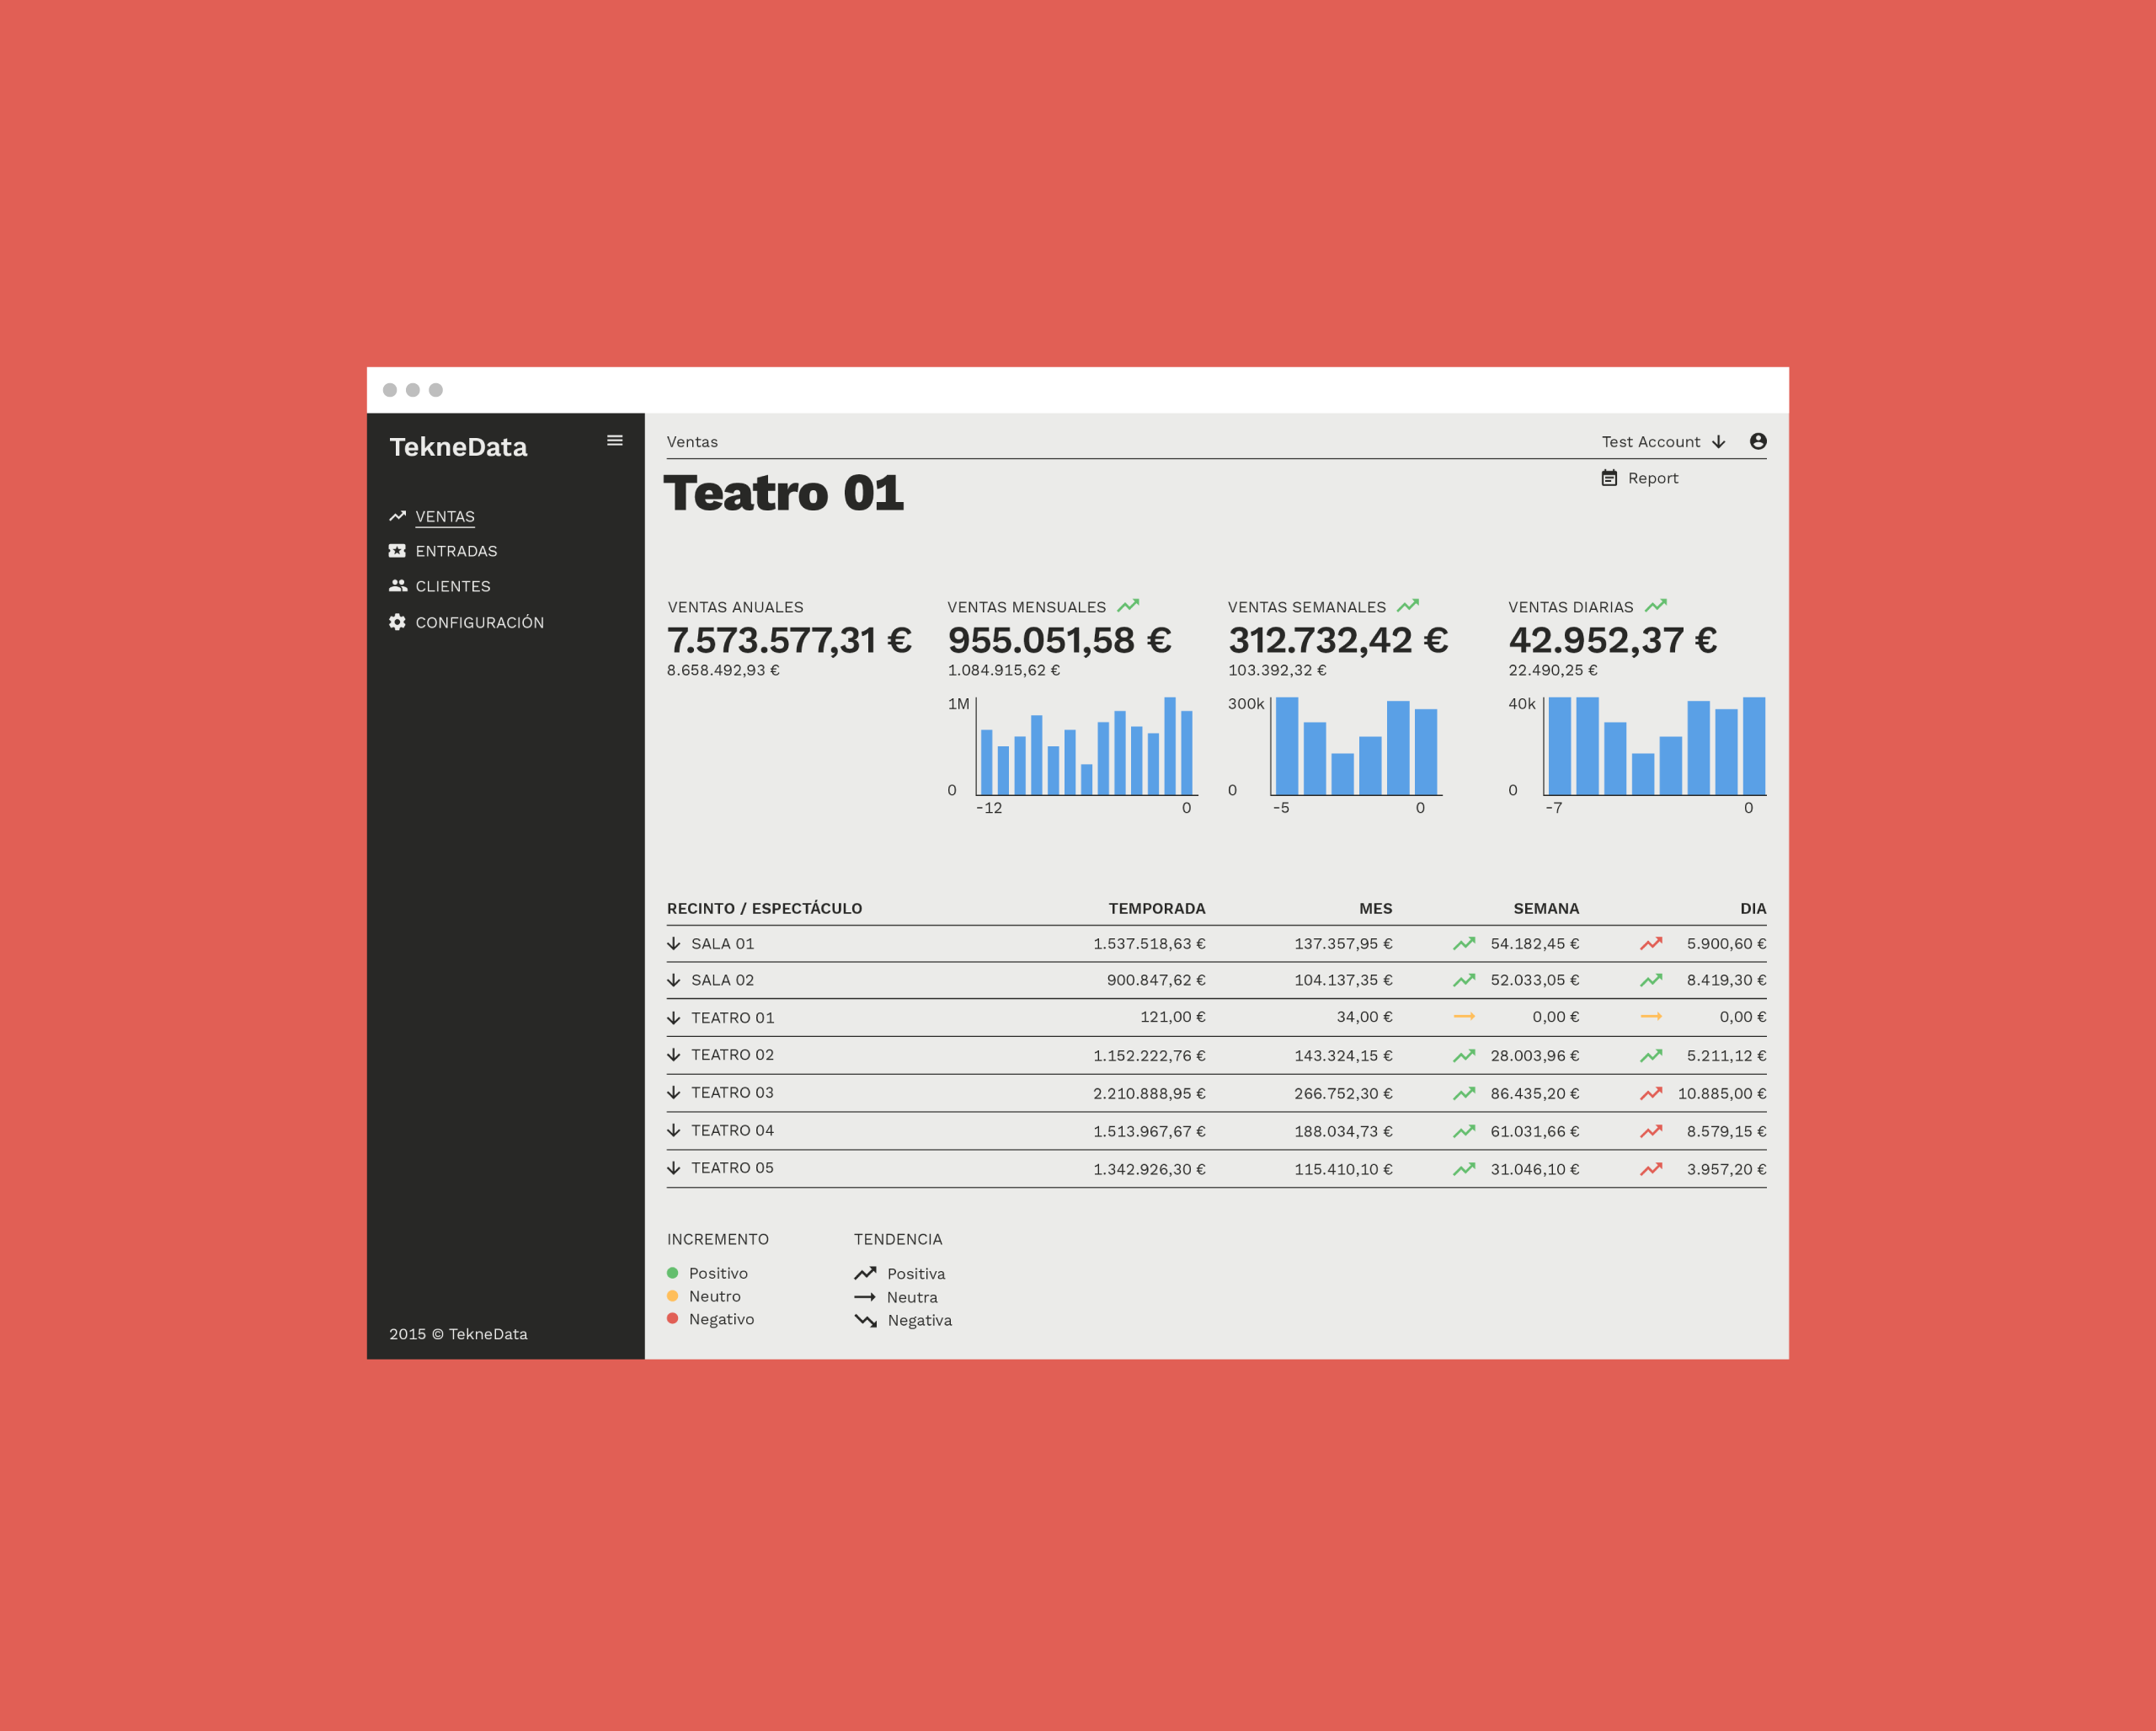Expand the TEATRO 05 row arrow
The image size is (2156, 1731).
pyautogui.click(x=673, y=1168)
